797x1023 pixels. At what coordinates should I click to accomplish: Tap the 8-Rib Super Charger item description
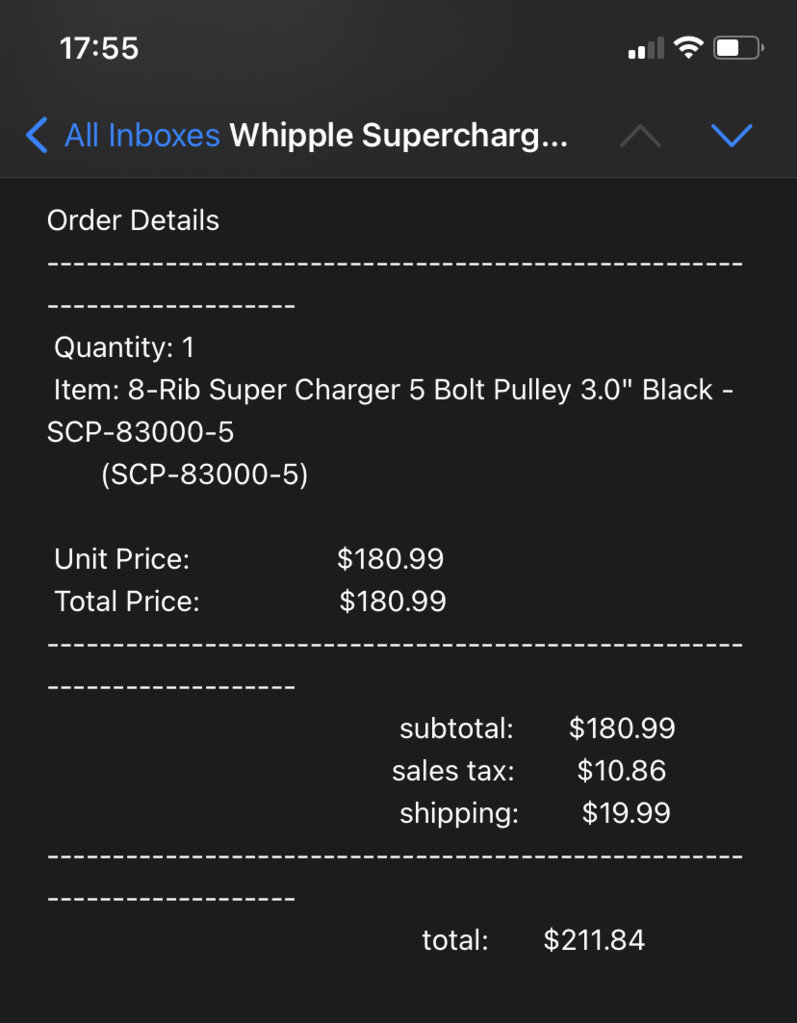click(x=390, y=411)
